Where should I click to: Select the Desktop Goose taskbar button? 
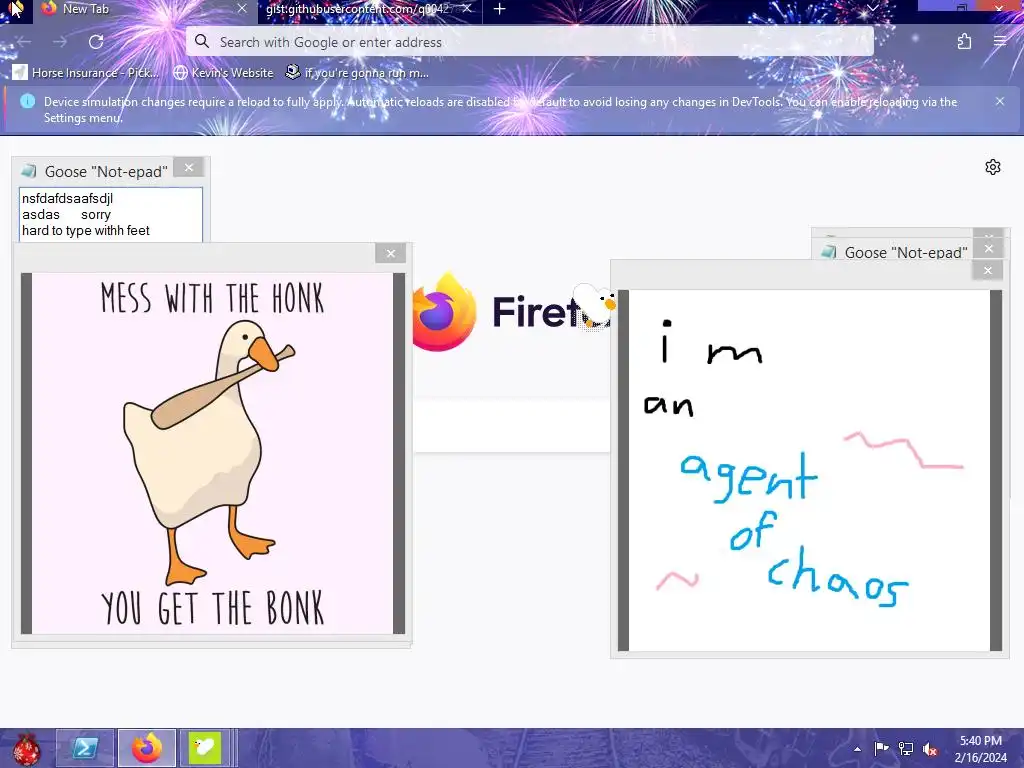204,748
